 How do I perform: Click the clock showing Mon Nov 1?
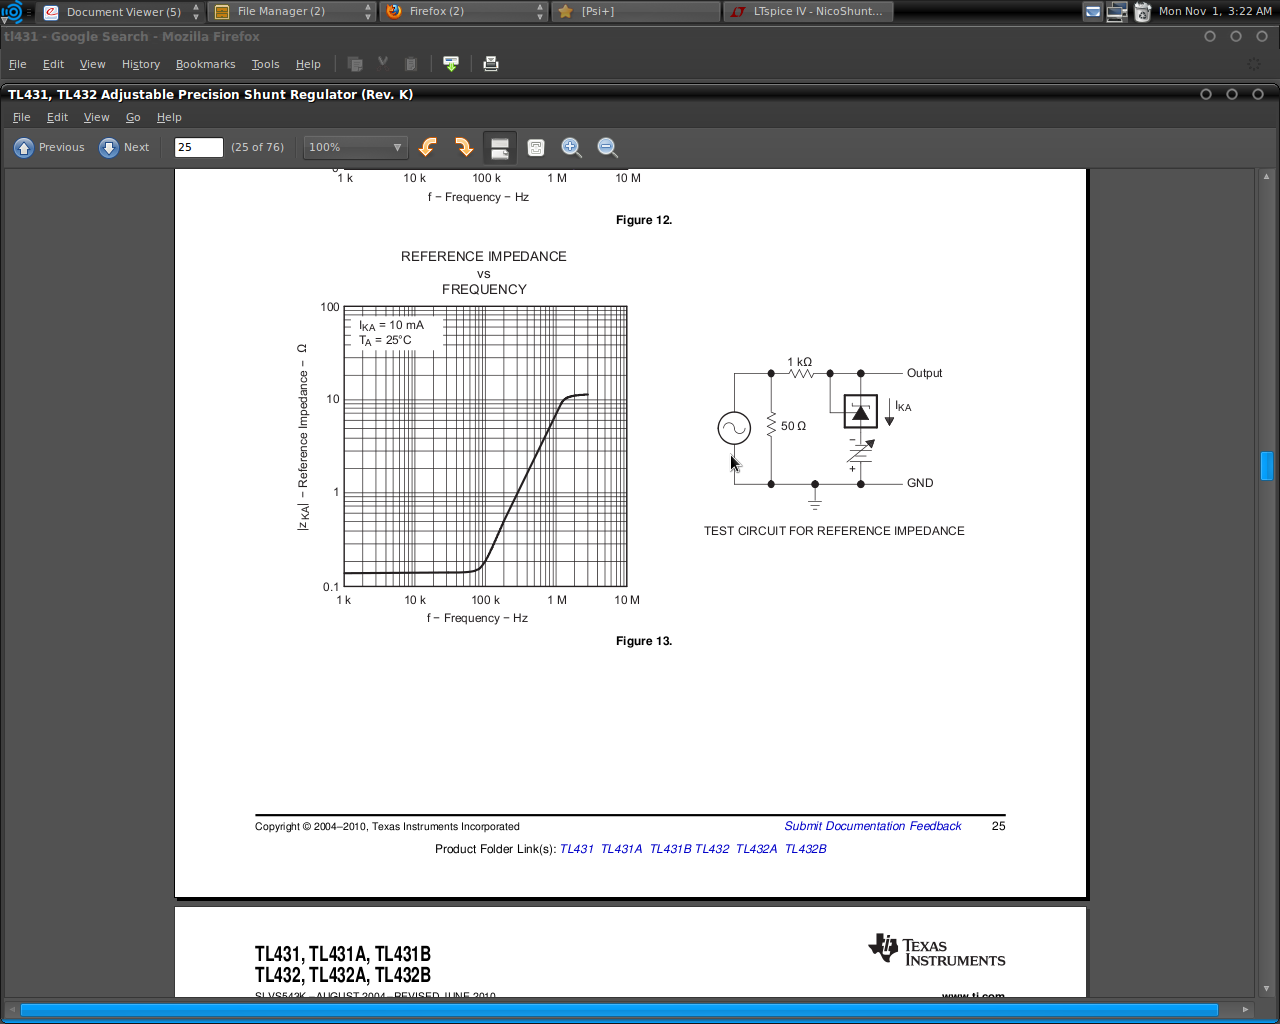click(1215, 11)
